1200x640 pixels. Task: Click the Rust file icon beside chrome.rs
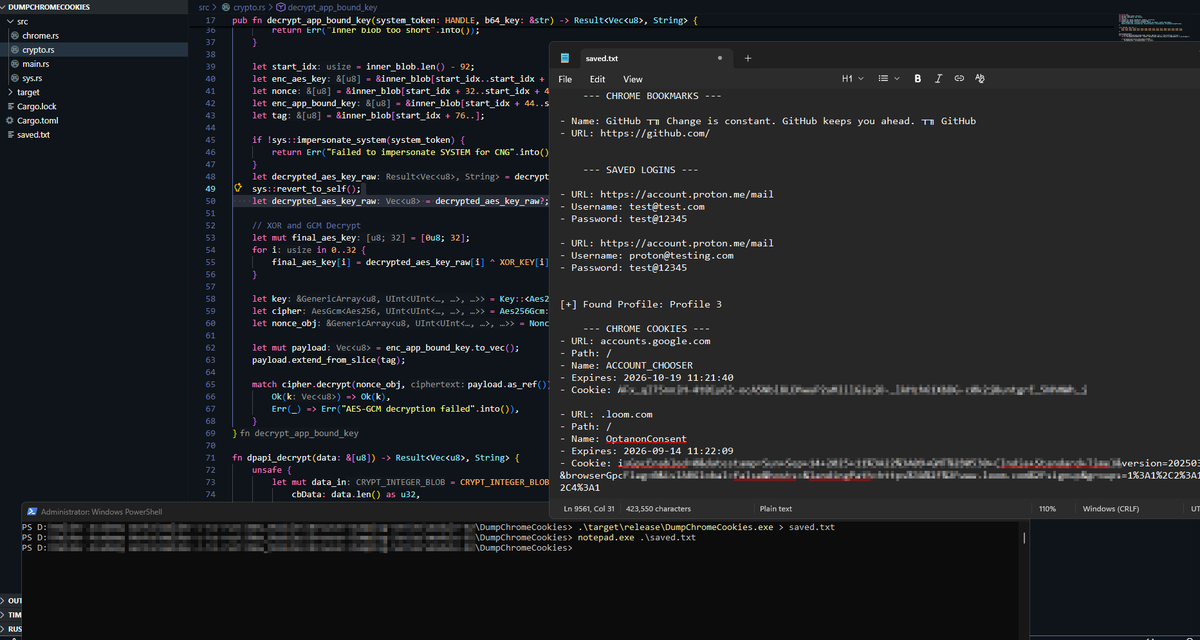[x=14, y=35]
